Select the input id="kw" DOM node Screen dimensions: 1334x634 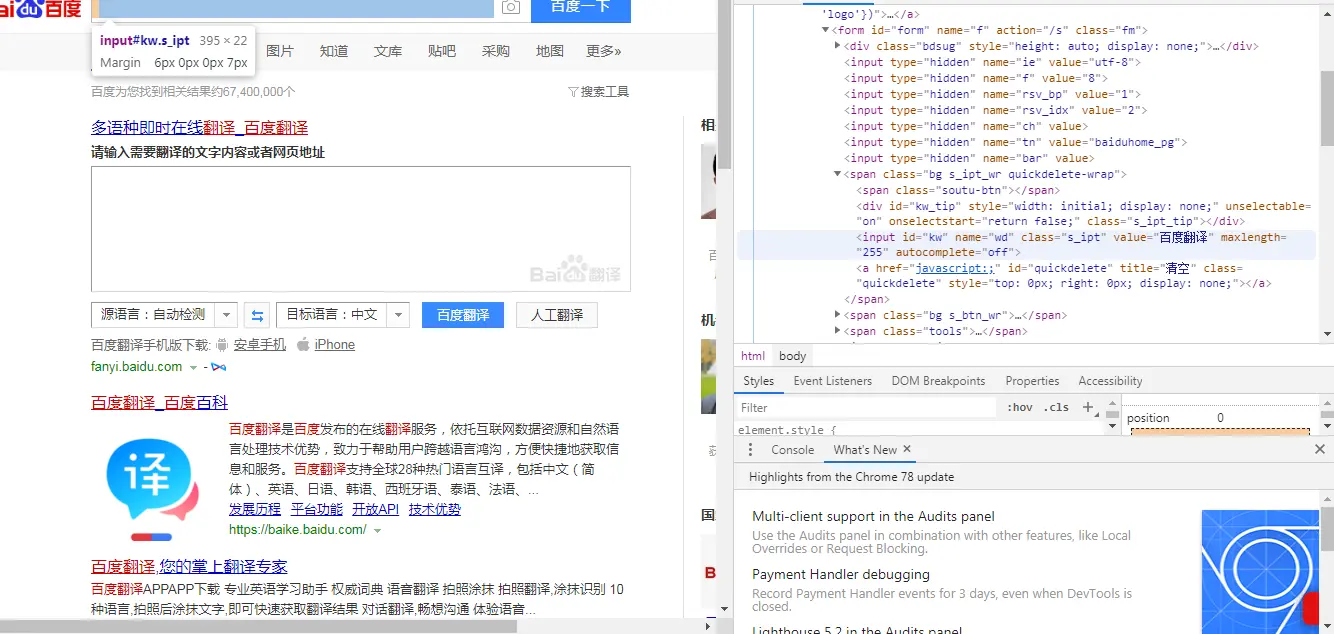click(x=1026, y=245)
